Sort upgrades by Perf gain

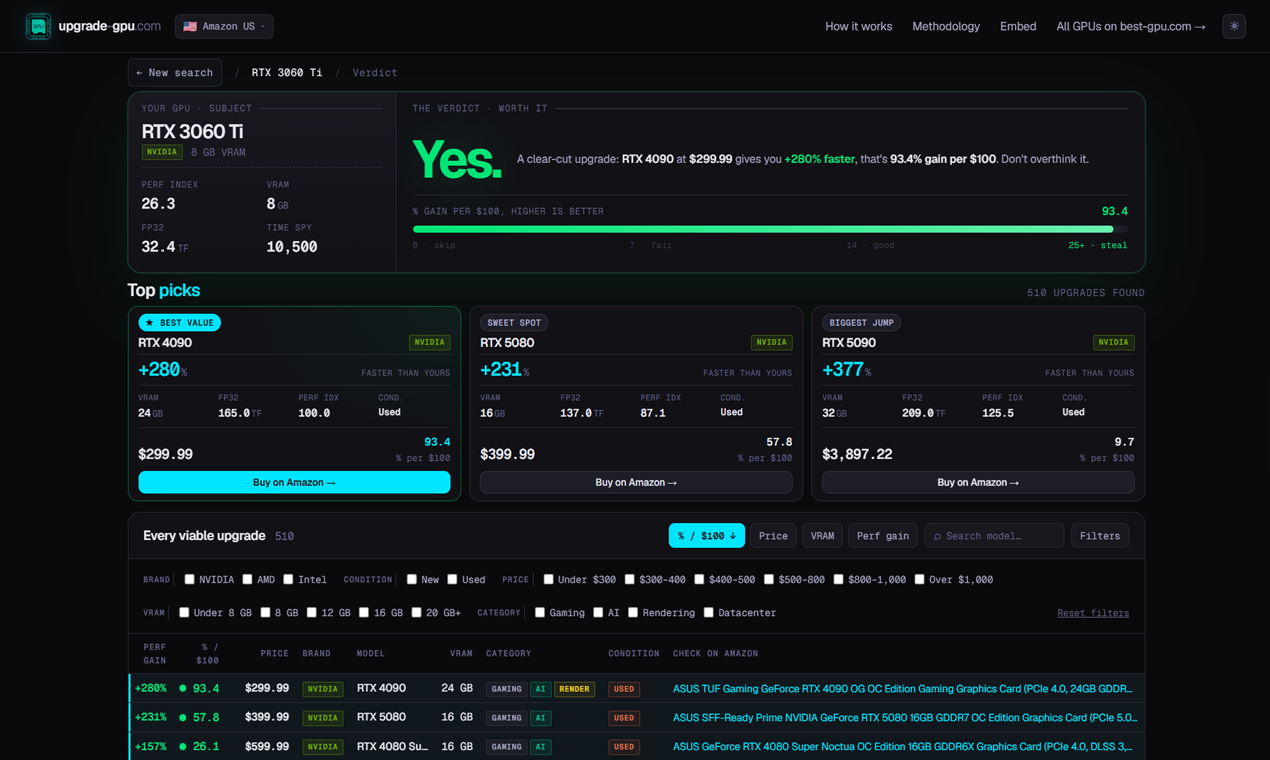[883, 536]
